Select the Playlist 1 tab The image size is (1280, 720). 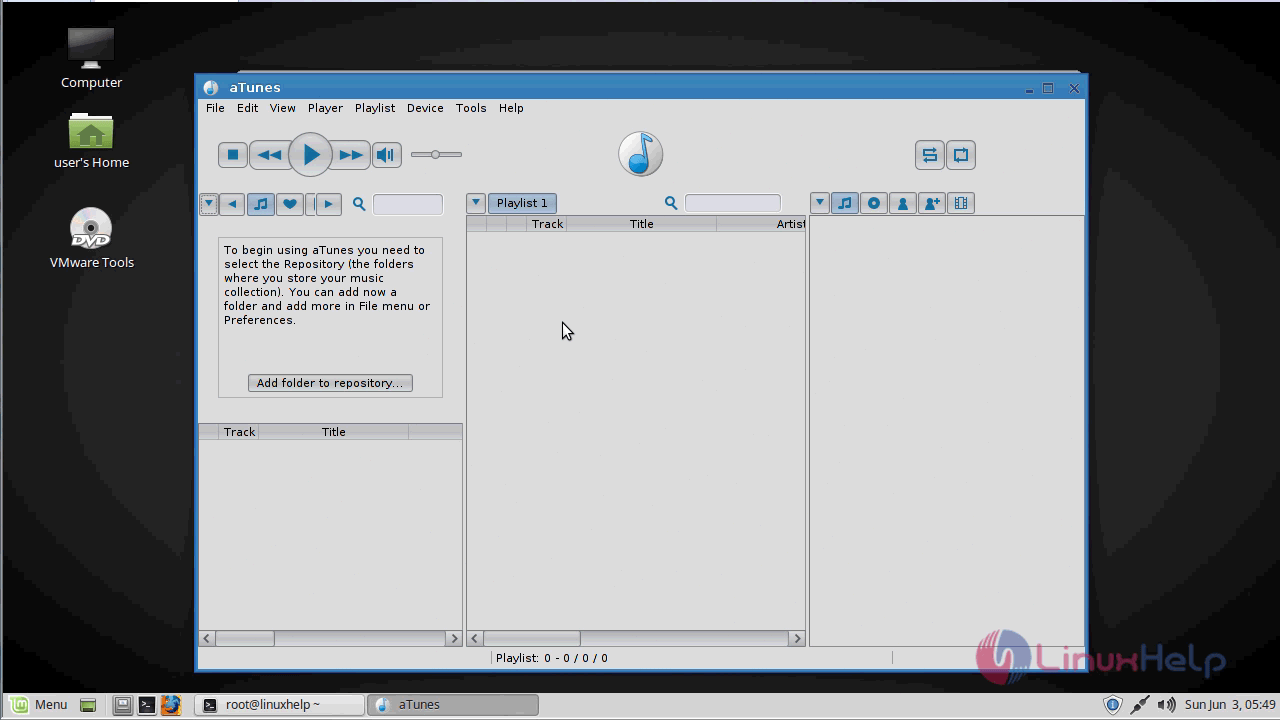(x=522, y=203)
